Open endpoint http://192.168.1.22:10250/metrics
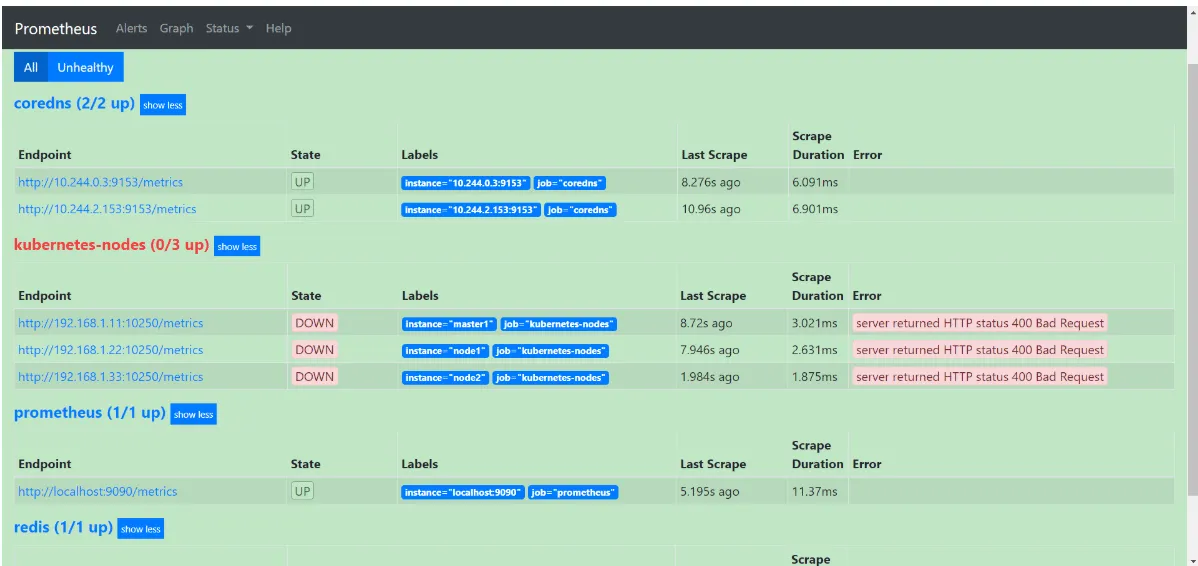The image size is (1198, 566). (x=111, y=350)
